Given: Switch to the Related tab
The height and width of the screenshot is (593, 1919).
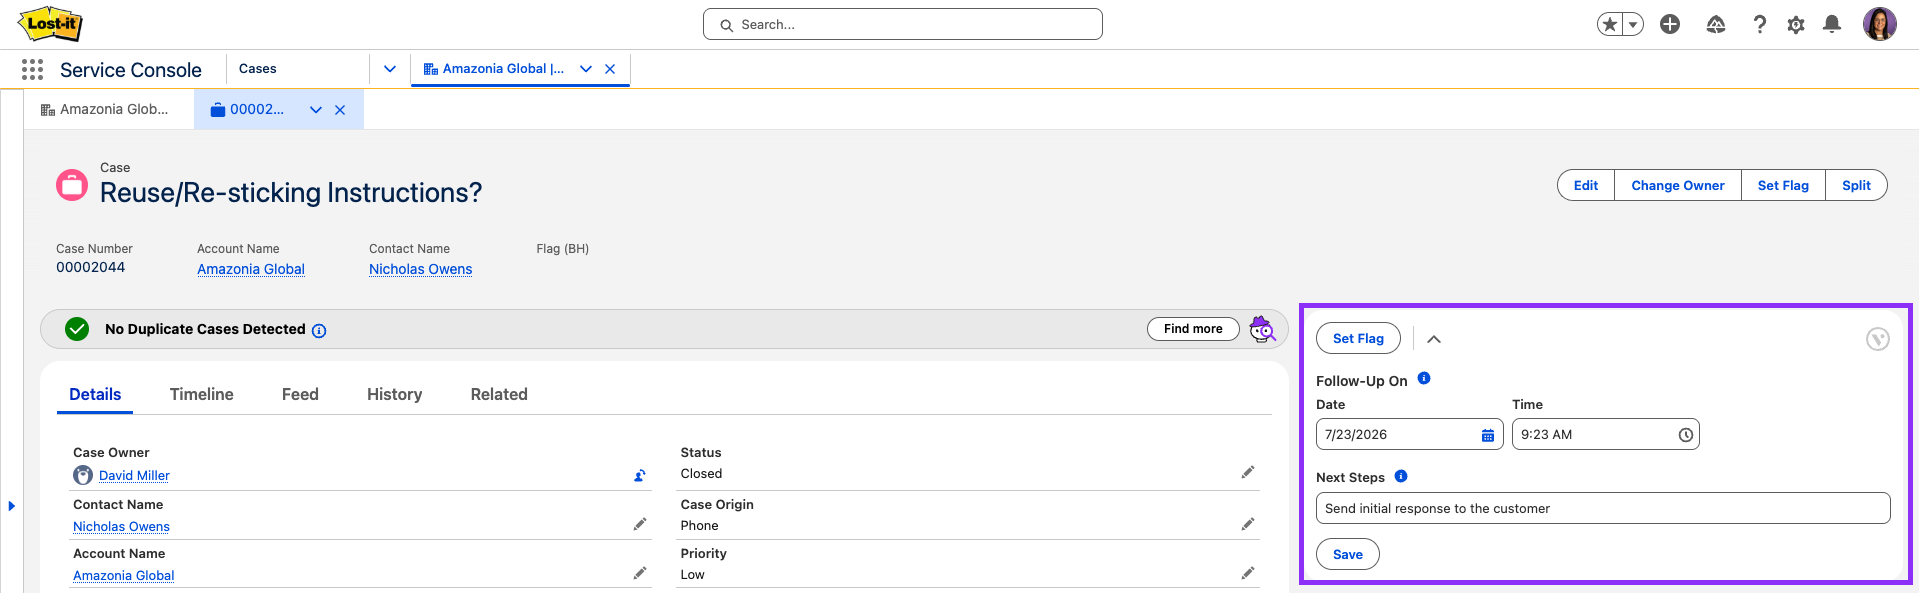Looking at the screenshot, I should pos(499,395).
